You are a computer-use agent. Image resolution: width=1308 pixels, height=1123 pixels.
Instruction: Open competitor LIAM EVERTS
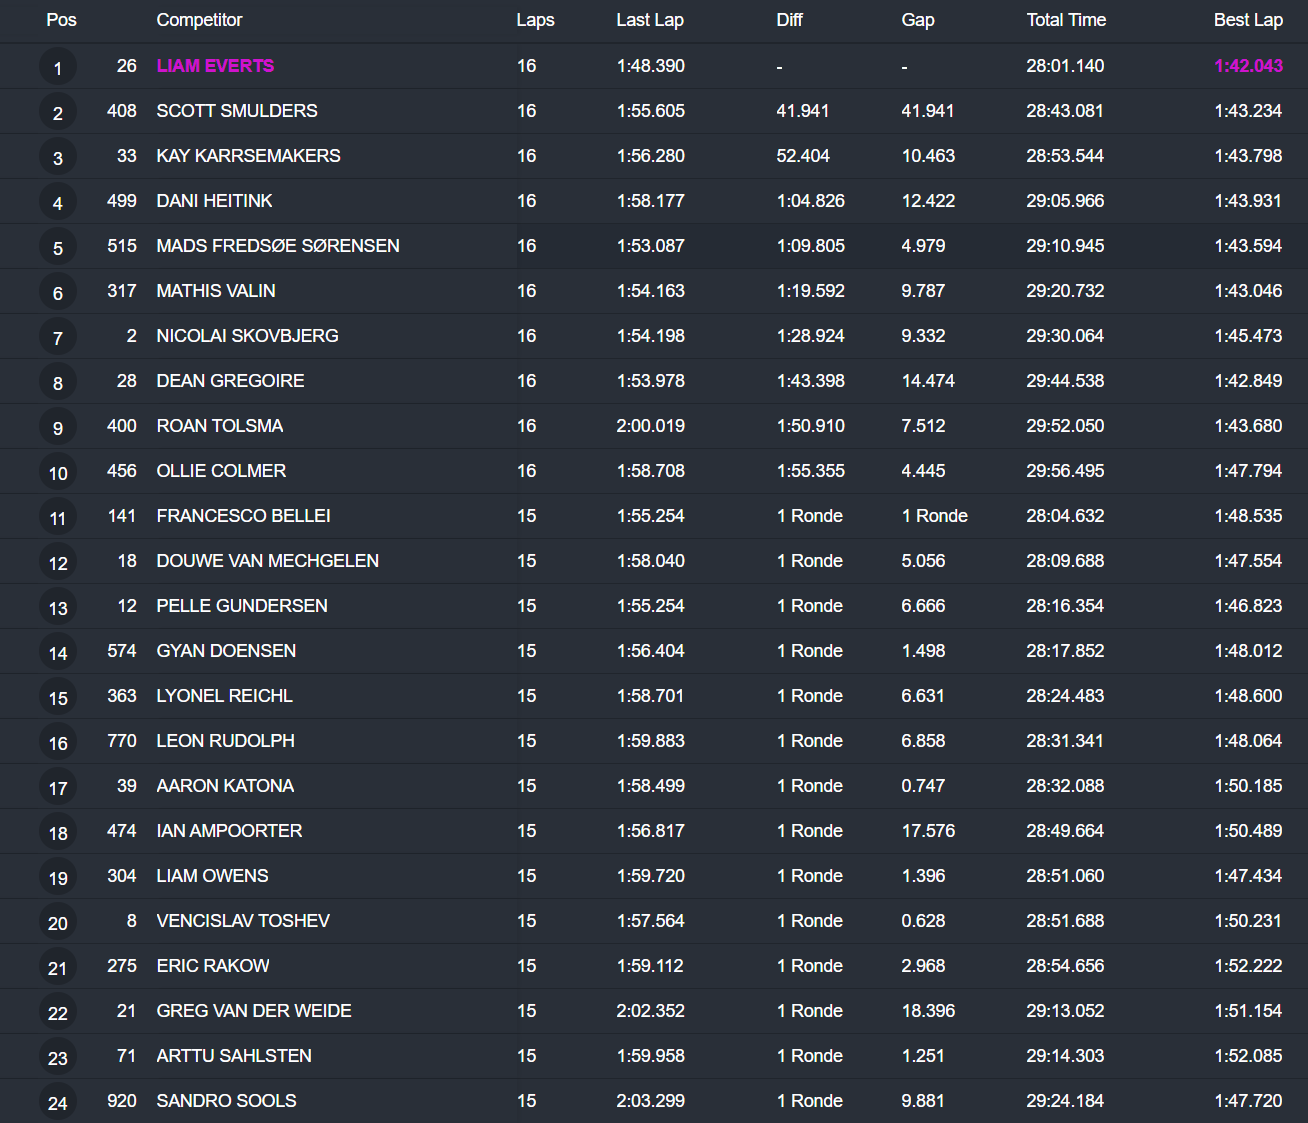pyautogui.click(x=215, y=66)
